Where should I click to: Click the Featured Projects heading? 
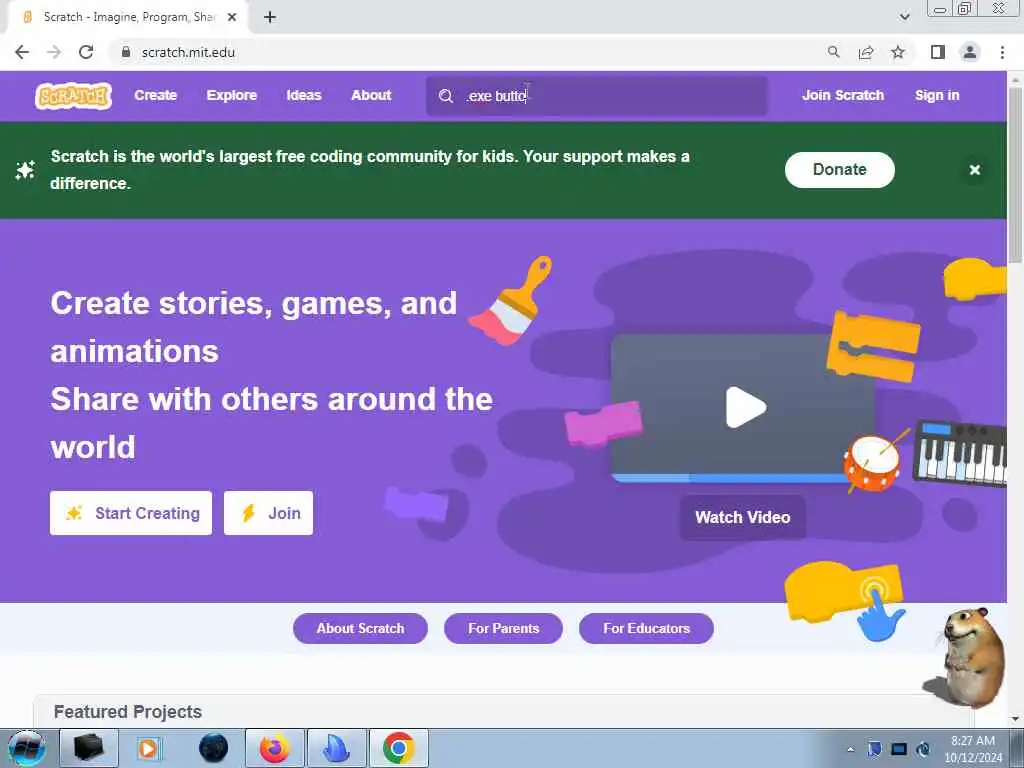click(x=127, y=712)
